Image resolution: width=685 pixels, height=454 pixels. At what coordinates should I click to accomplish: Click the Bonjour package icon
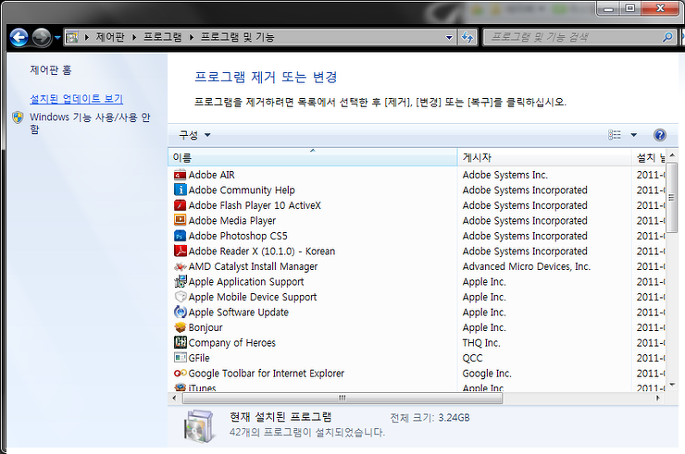[x=180, y=327]
